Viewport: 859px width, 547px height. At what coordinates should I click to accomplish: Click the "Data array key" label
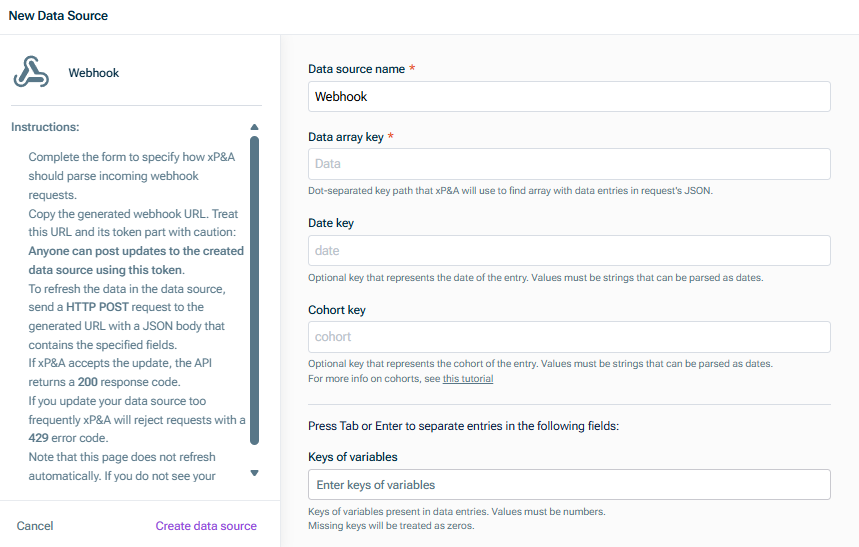[x=346, y=137]
